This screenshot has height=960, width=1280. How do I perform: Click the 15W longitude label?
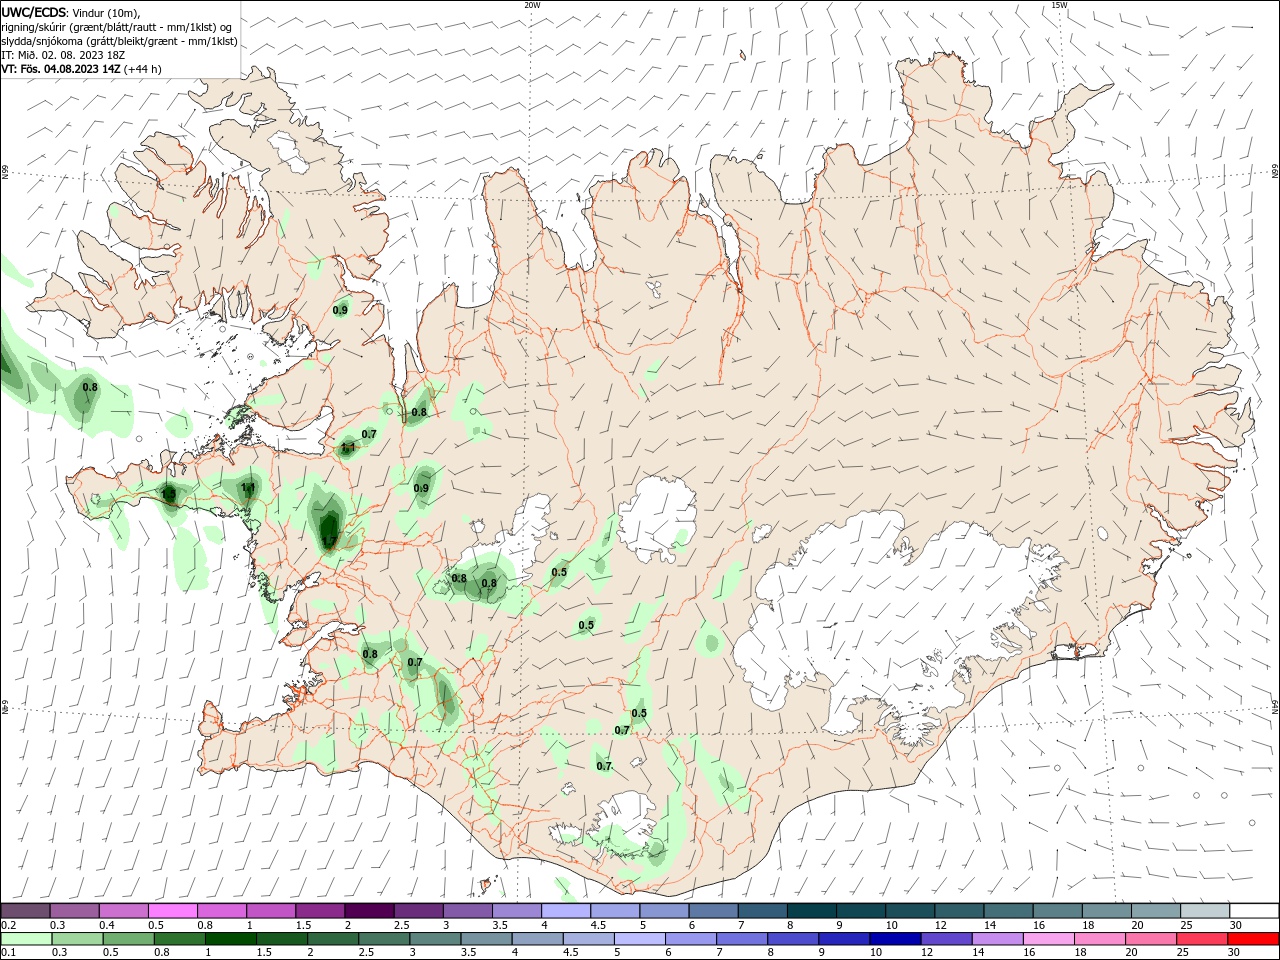click(x=1059, y=5)
